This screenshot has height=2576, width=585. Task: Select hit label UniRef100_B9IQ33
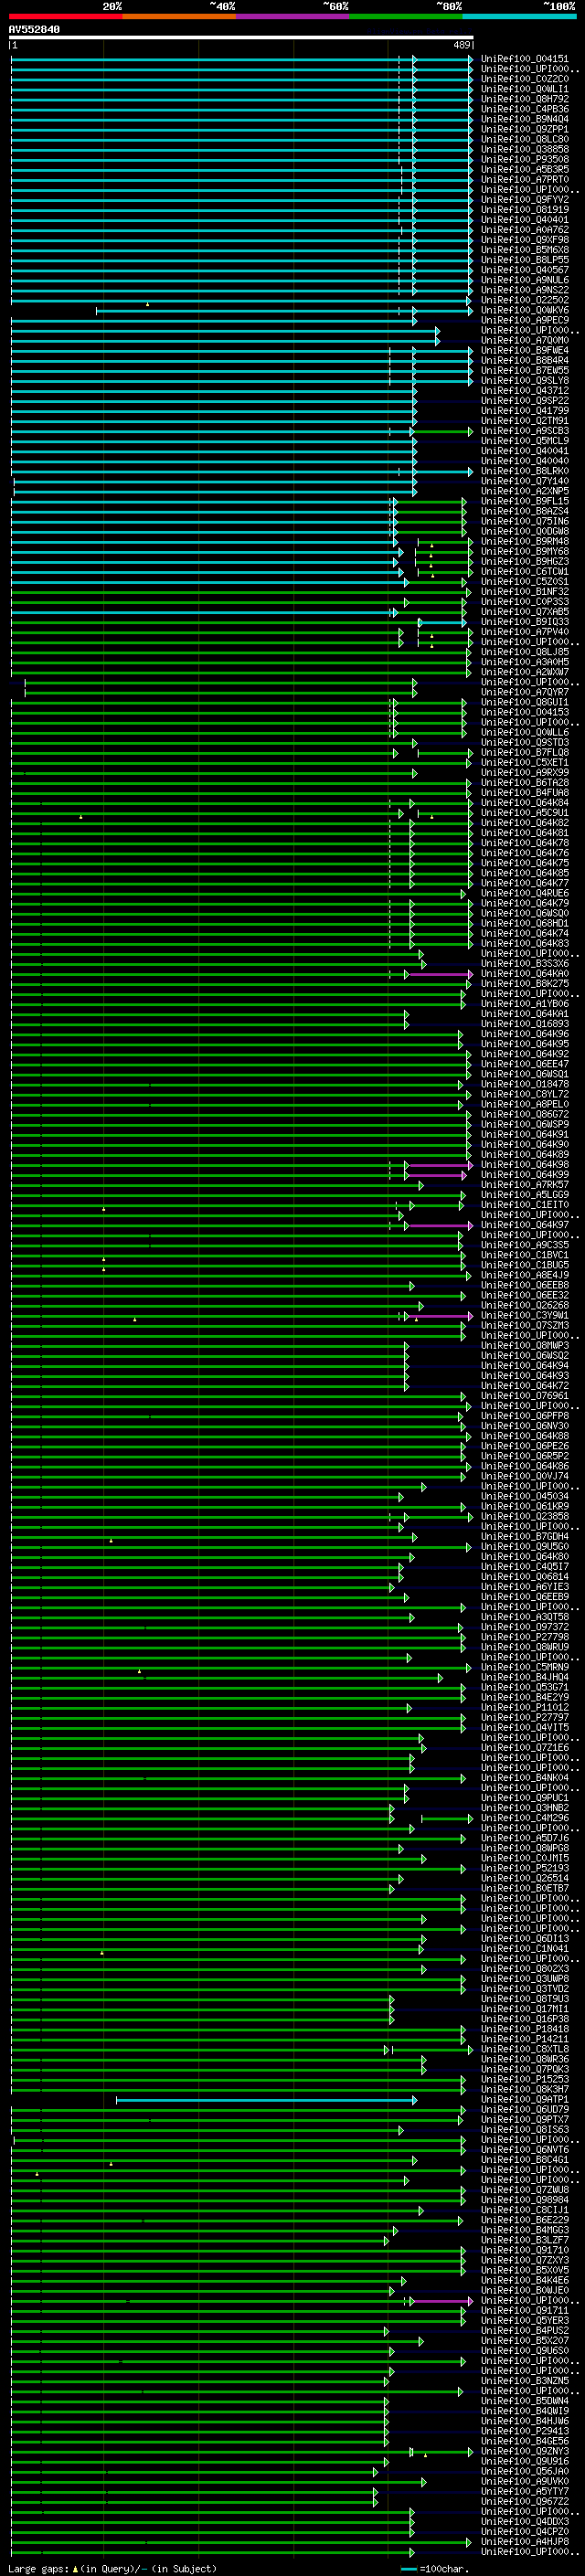coord(525,622)
